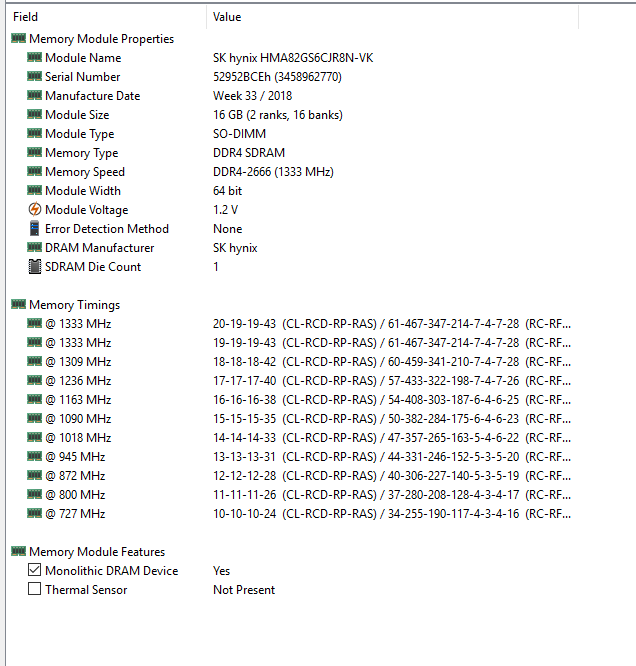Click the DRAM Manufacturer row icon
Screen dimensions: 636x666
point(34,247)
